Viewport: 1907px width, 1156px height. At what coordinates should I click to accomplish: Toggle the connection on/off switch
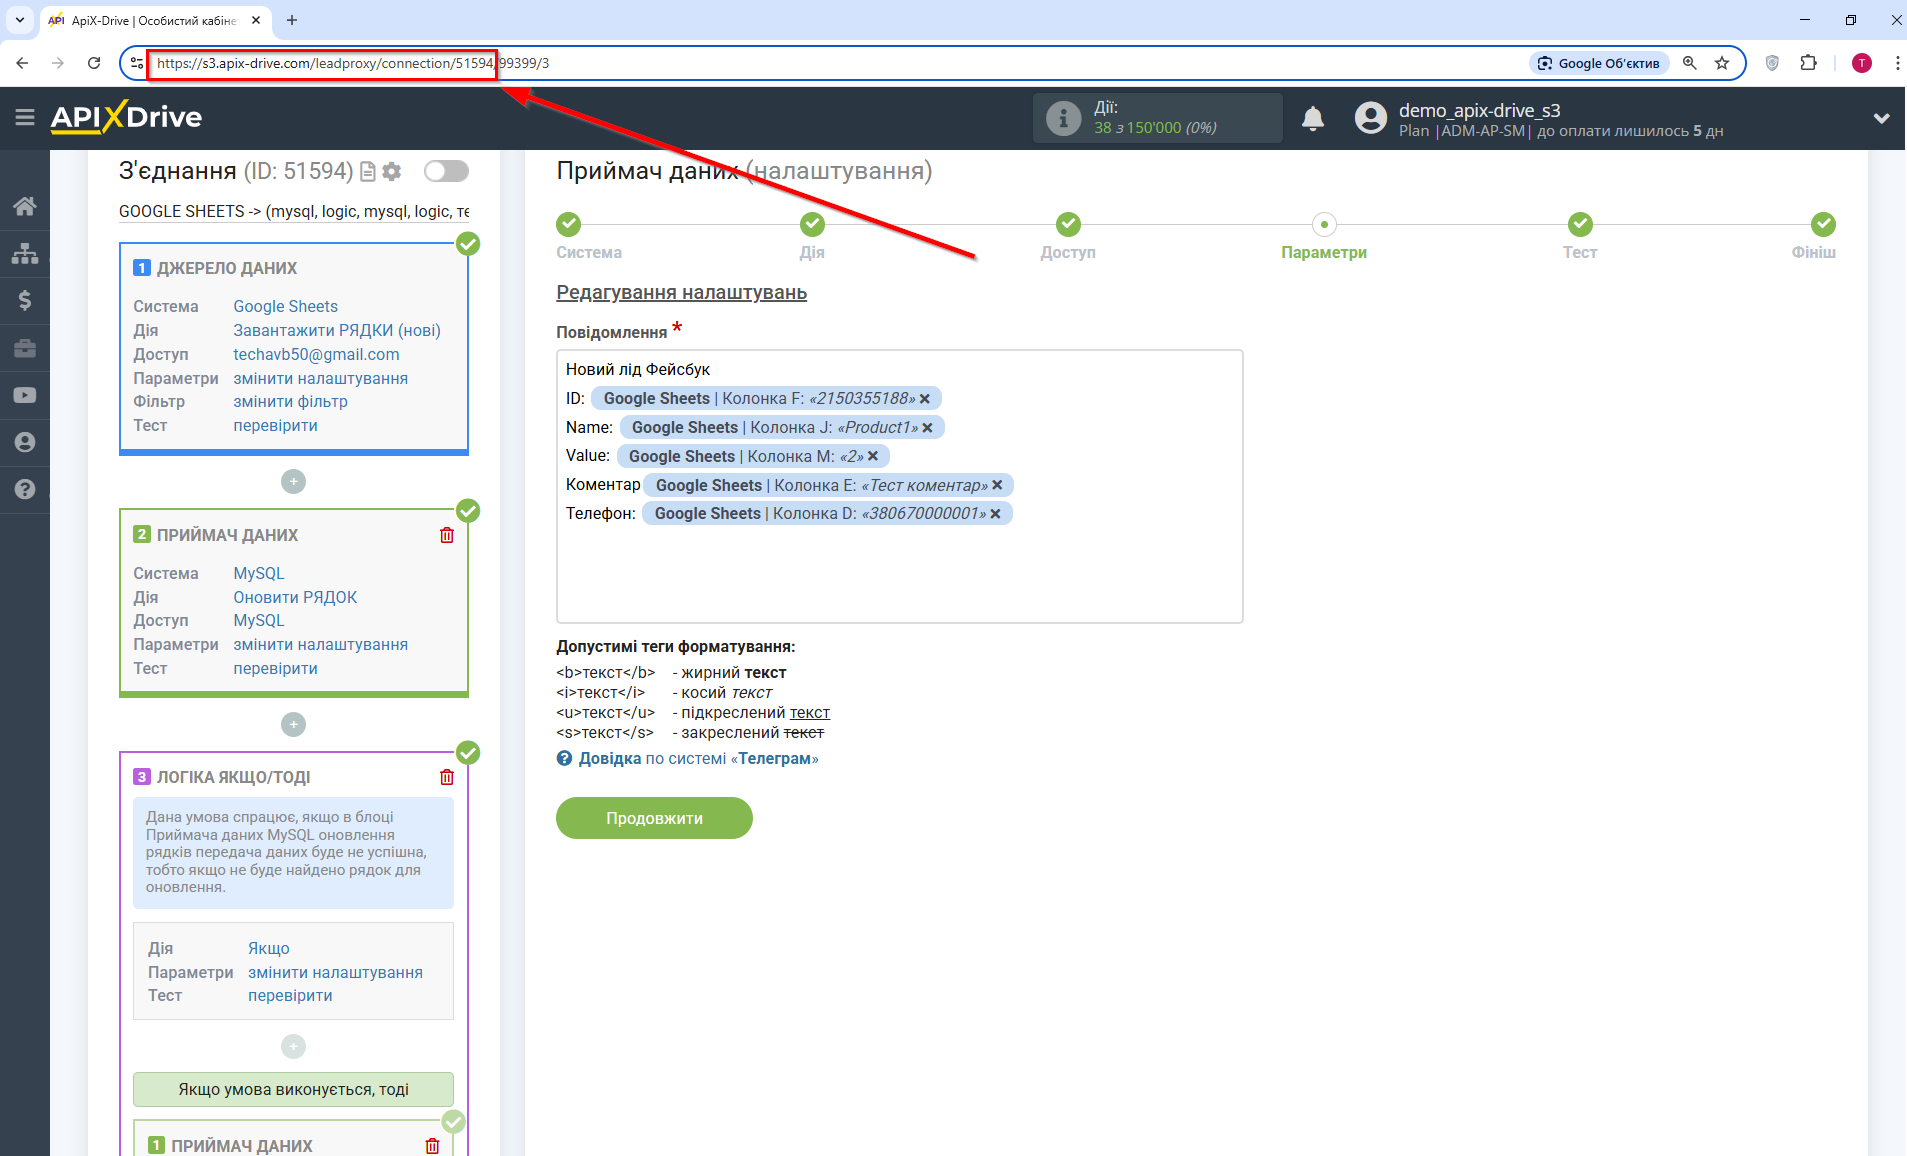(x=446, y=171)
